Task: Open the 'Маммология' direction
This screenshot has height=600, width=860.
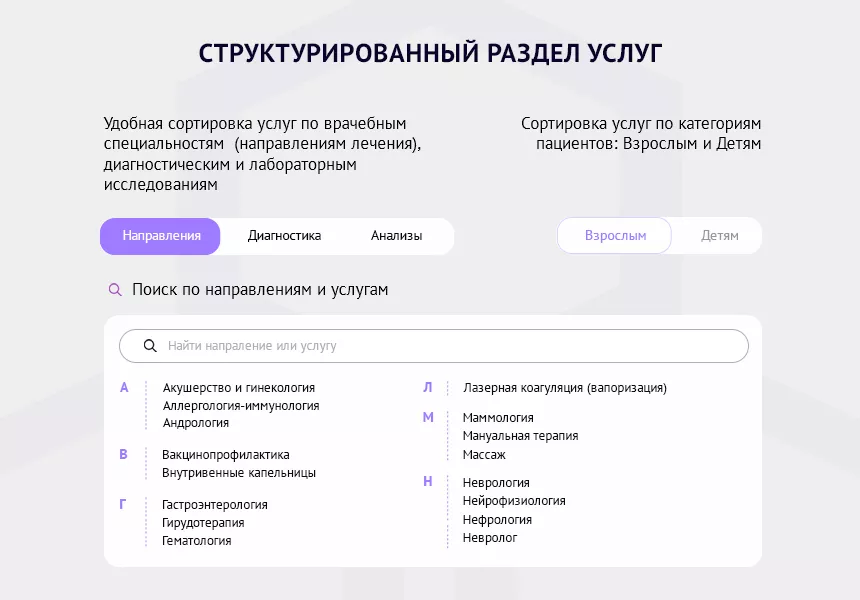Action: [498, 418]
